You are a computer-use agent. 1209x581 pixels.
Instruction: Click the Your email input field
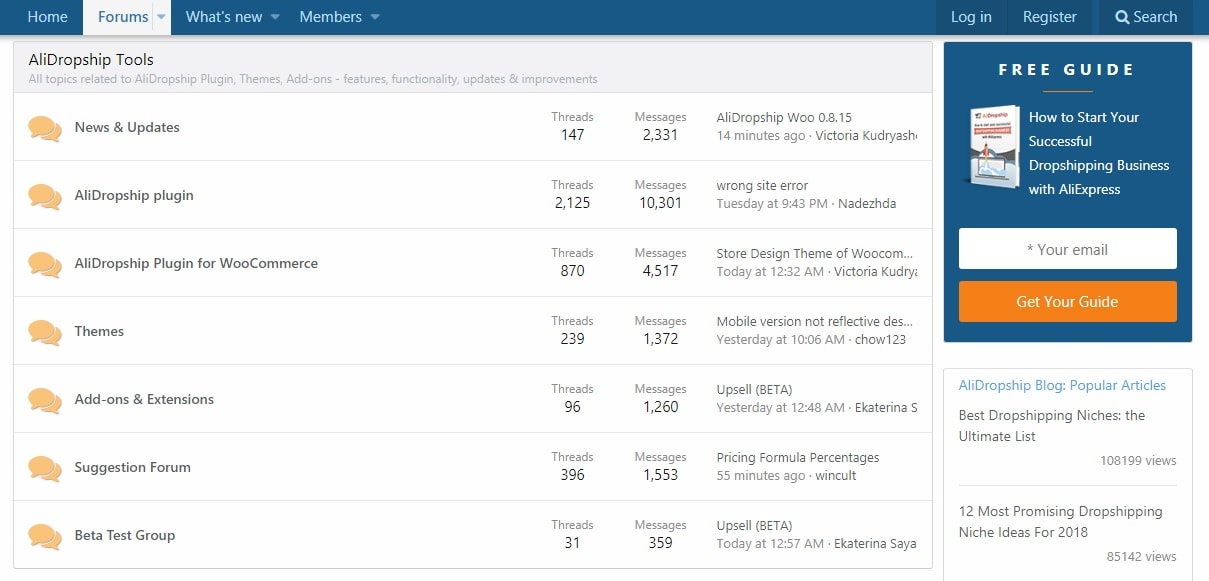(x=1067, y=249)
